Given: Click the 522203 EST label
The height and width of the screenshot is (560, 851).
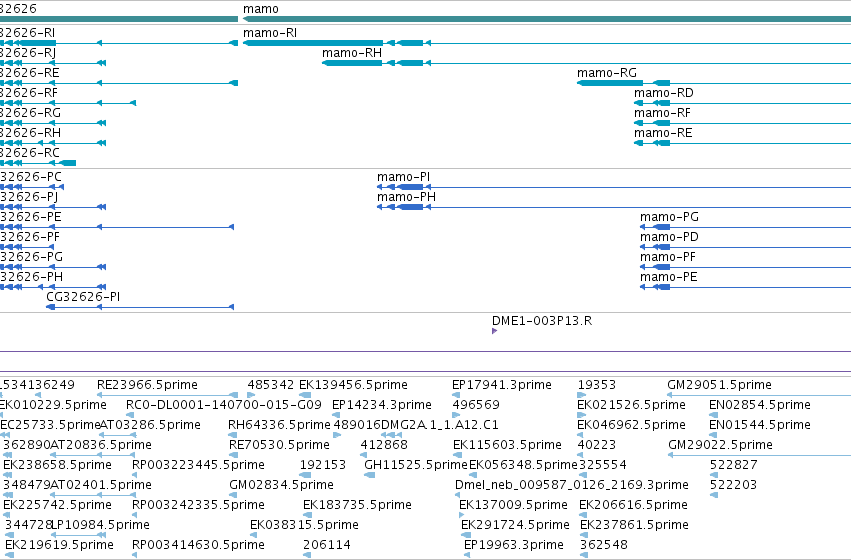Looking at the screenshot, I should point(733,485).
